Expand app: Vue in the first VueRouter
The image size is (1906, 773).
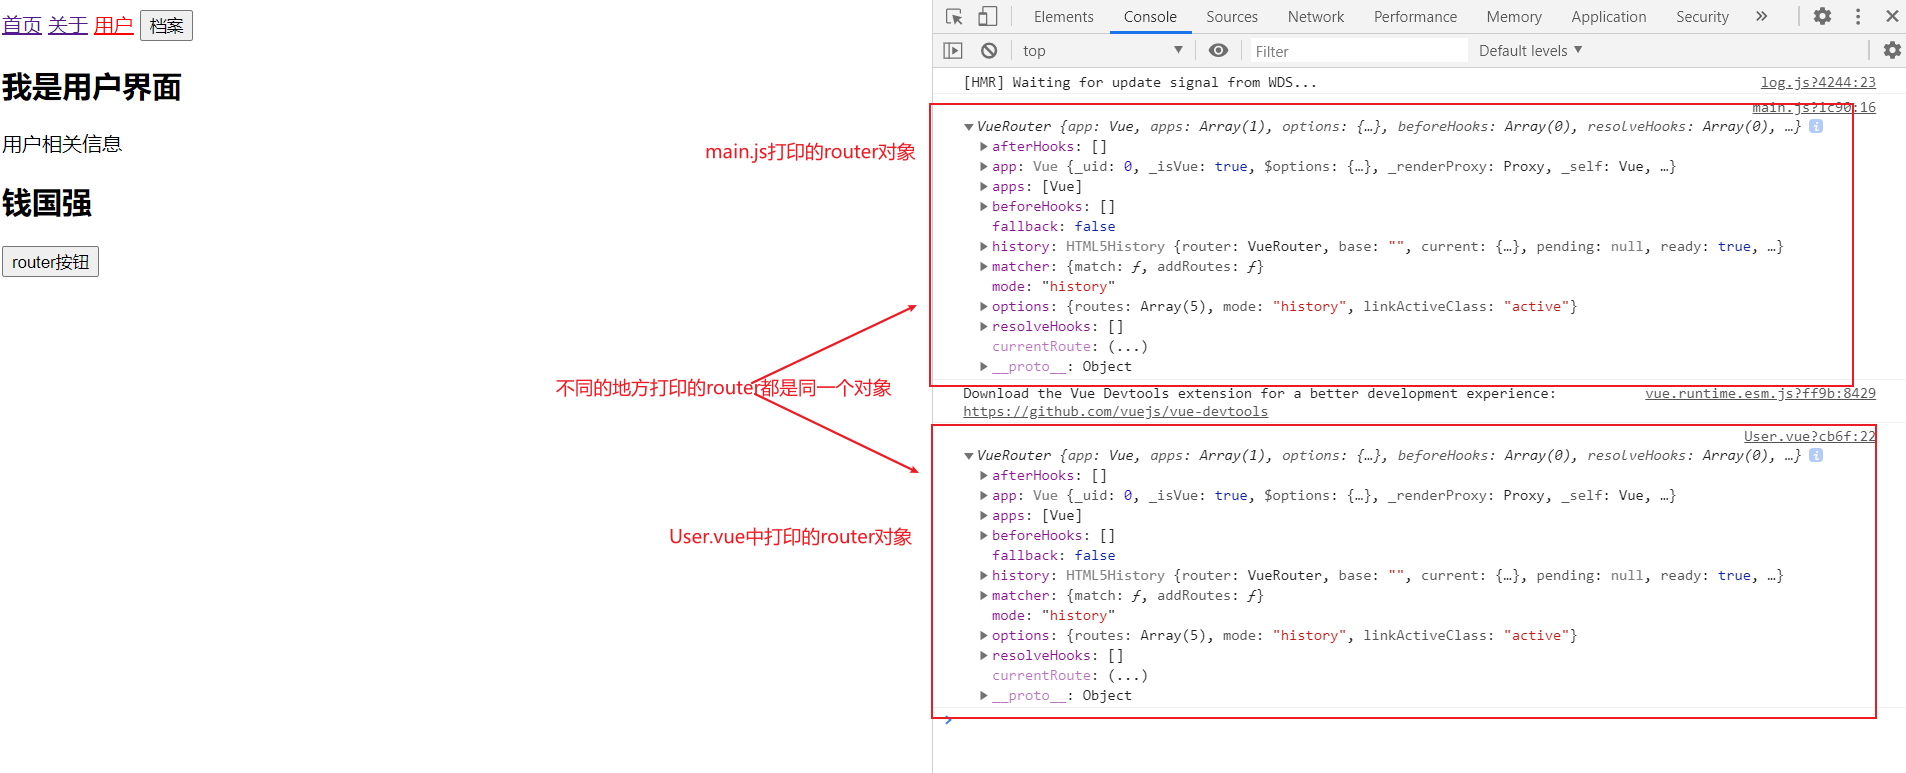[x=984, y=167]
